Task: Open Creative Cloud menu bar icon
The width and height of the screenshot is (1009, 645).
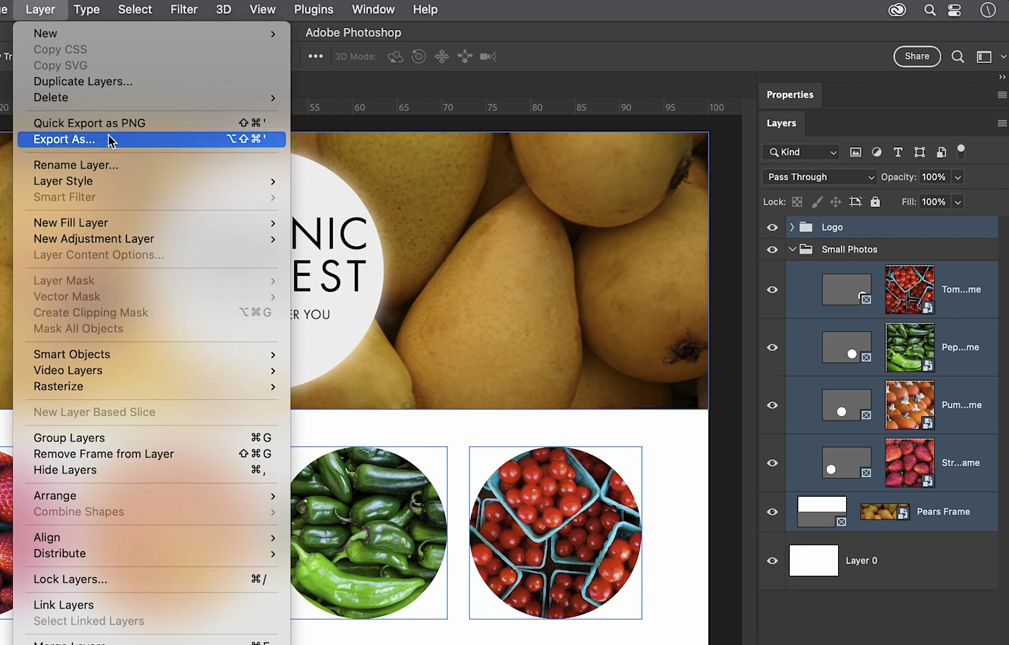Action: 897,10
